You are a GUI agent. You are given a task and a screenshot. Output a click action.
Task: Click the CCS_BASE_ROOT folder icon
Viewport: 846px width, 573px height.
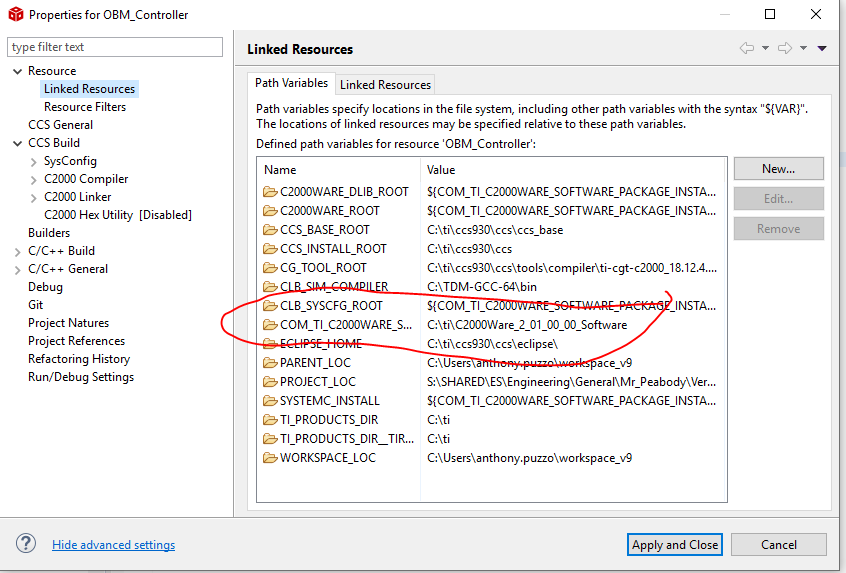point(269,230)
